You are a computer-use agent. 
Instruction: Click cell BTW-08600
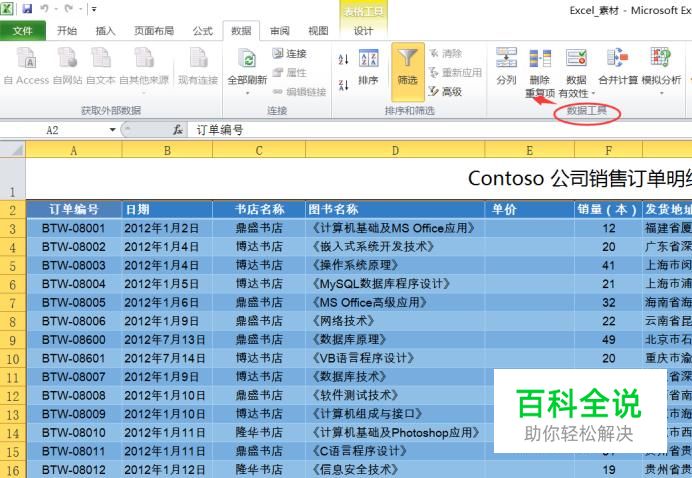(74, 340)
